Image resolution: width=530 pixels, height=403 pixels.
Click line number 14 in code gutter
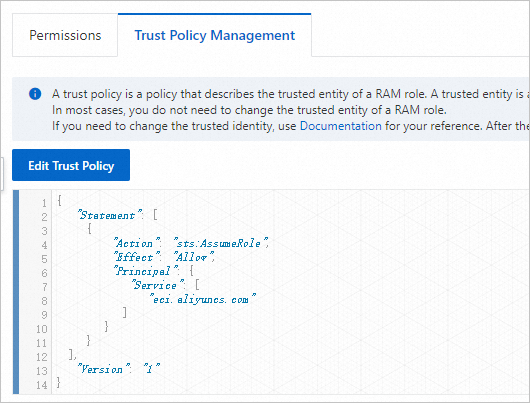coord(42,385)
